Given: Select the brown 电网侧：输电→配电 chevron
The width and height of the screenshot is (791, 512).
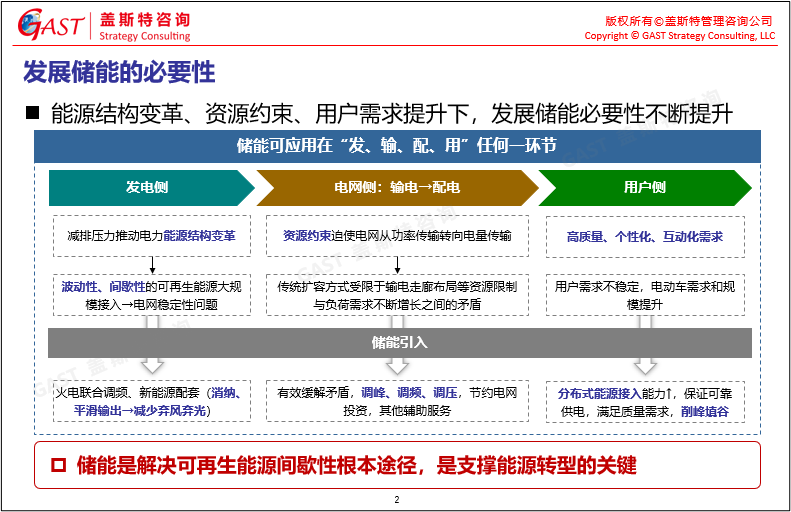Looking at the screenshot, I should [x=396, y=187].
